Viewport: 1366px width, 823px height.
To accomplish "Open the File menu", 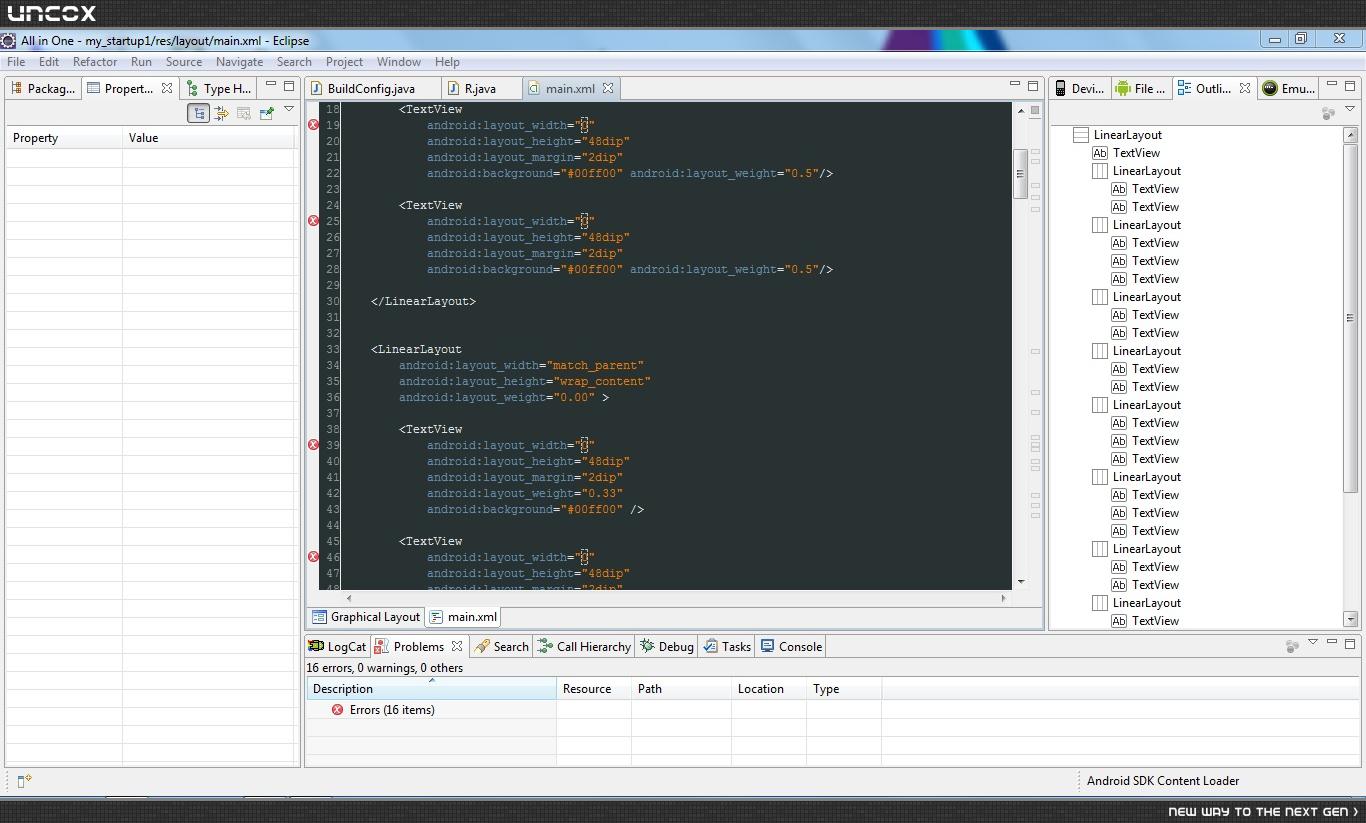I will point(16,61).
